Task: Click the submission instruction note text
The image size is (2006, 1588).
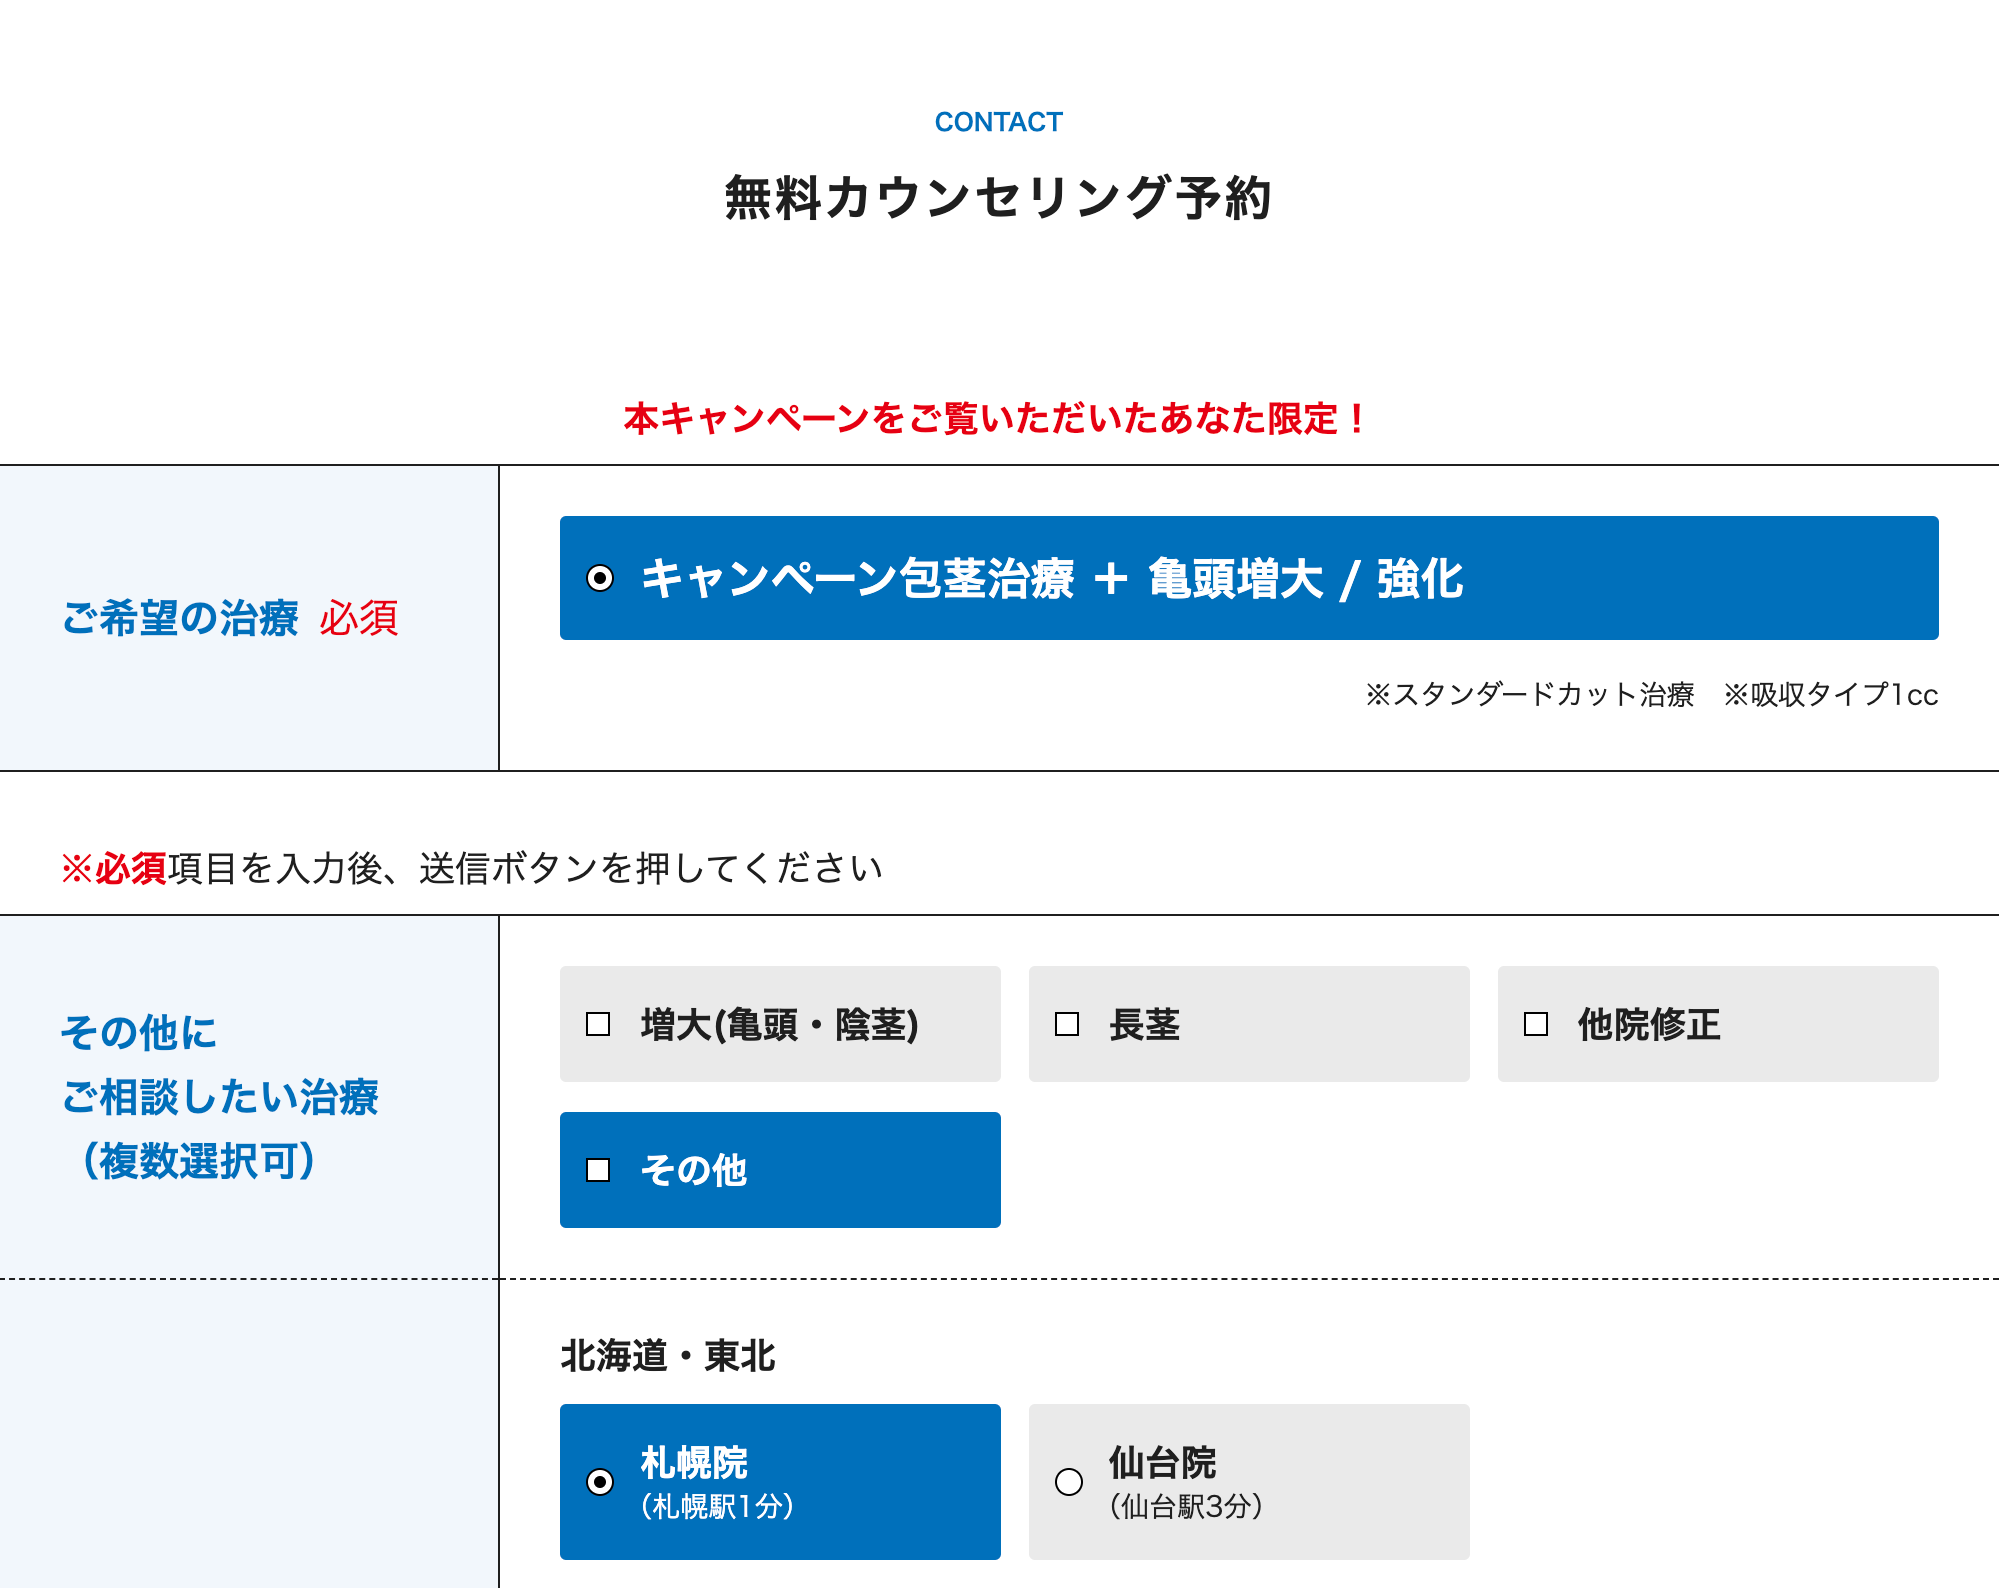Action: pyautogui.click(x=470, y=868)
